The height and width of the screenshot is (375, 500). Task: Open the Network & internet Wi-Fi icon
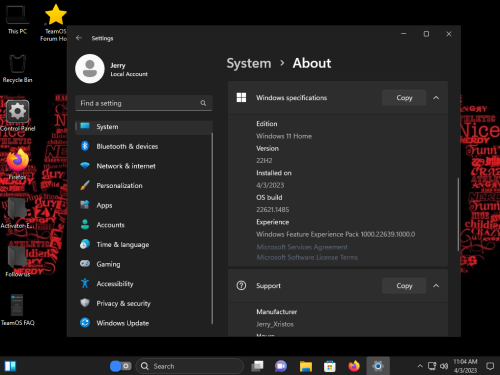pos(85,166)
